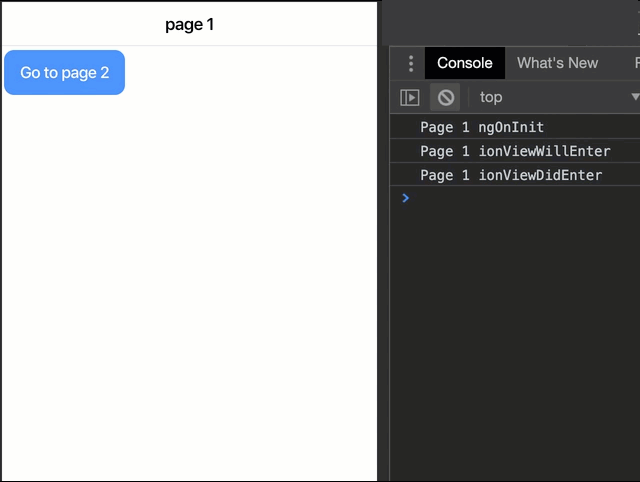The image size is (640, 482).
Task: Select the Page 1 ionViewWillEnter log line
Action: pos(515,151)
